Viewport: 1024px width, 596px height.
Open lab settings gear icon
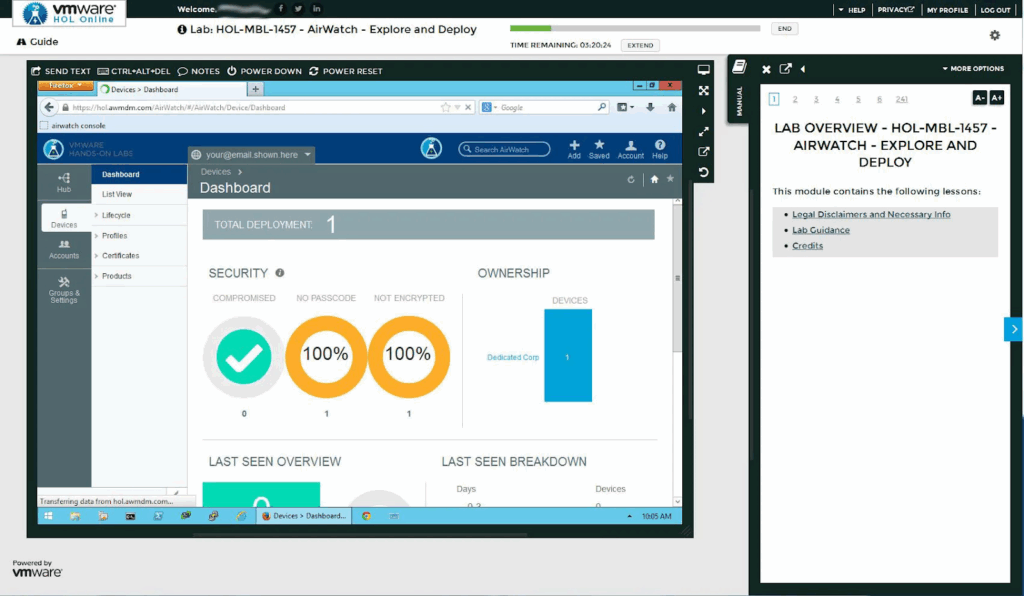tap(994, 36)
